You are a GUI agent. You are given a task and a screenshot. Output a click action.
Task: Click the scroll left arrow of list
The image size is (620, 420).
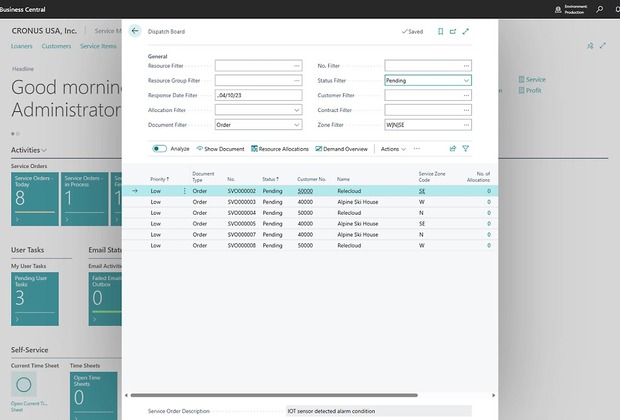click(126, 395)
